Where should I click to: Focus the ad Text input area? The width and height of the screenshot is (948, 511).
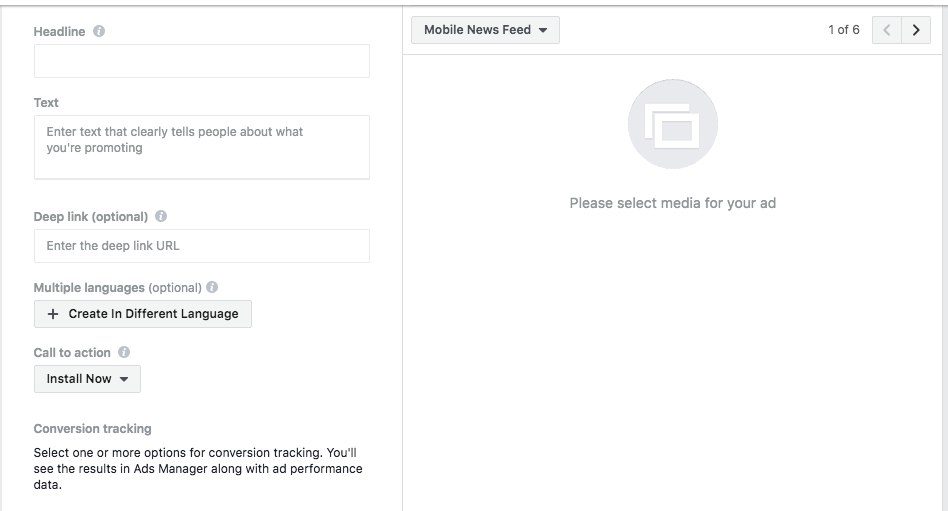(x=202, y=147)
